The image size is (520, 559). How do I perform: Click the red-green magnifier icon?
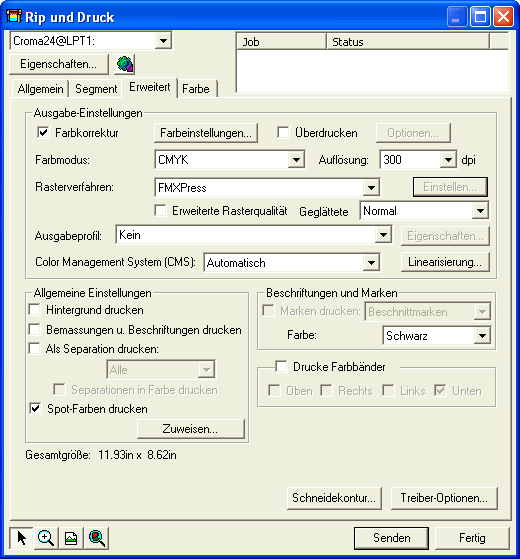click(x=97, y=538)
